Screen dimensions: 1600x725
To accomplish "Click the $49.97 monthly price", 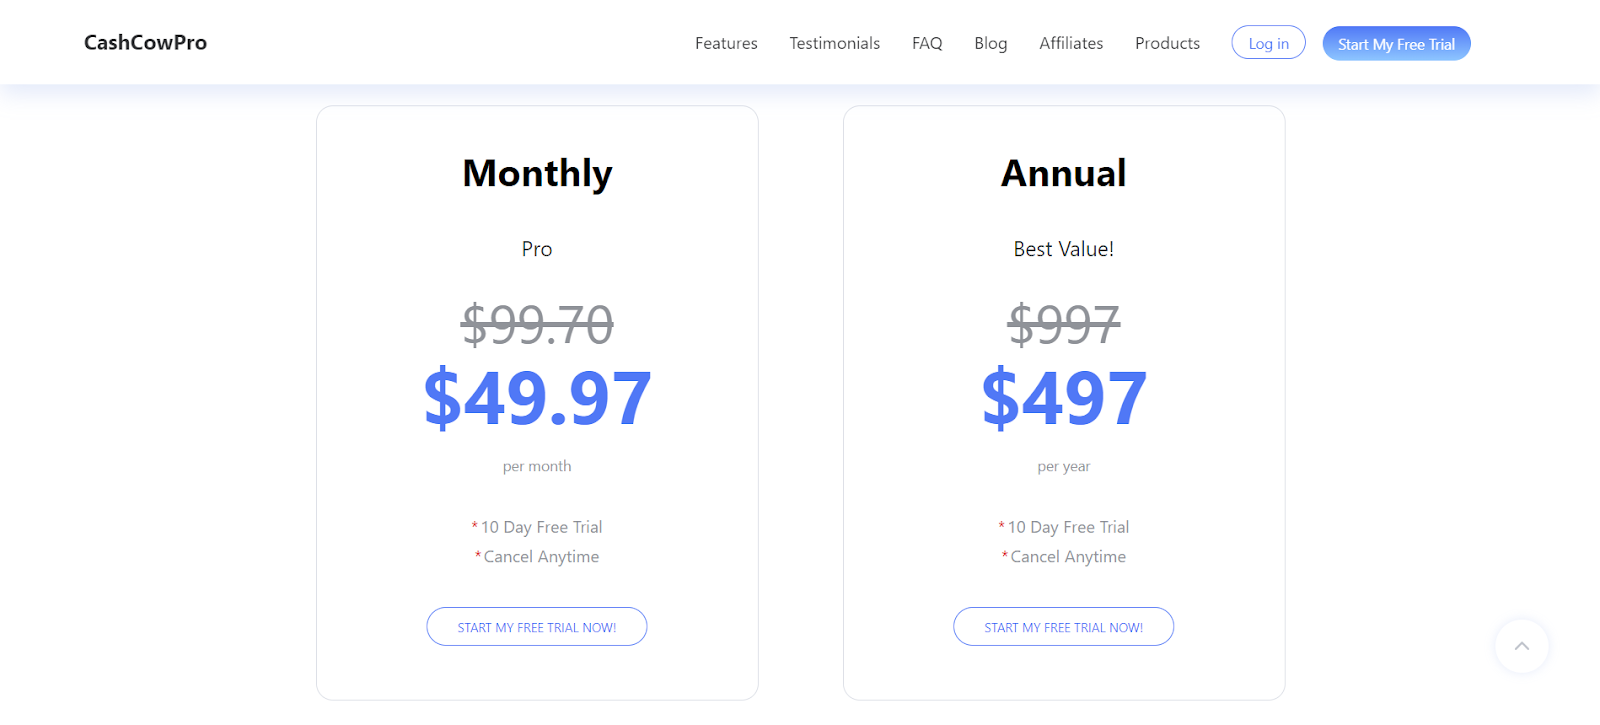I will (x=537, y=398).
